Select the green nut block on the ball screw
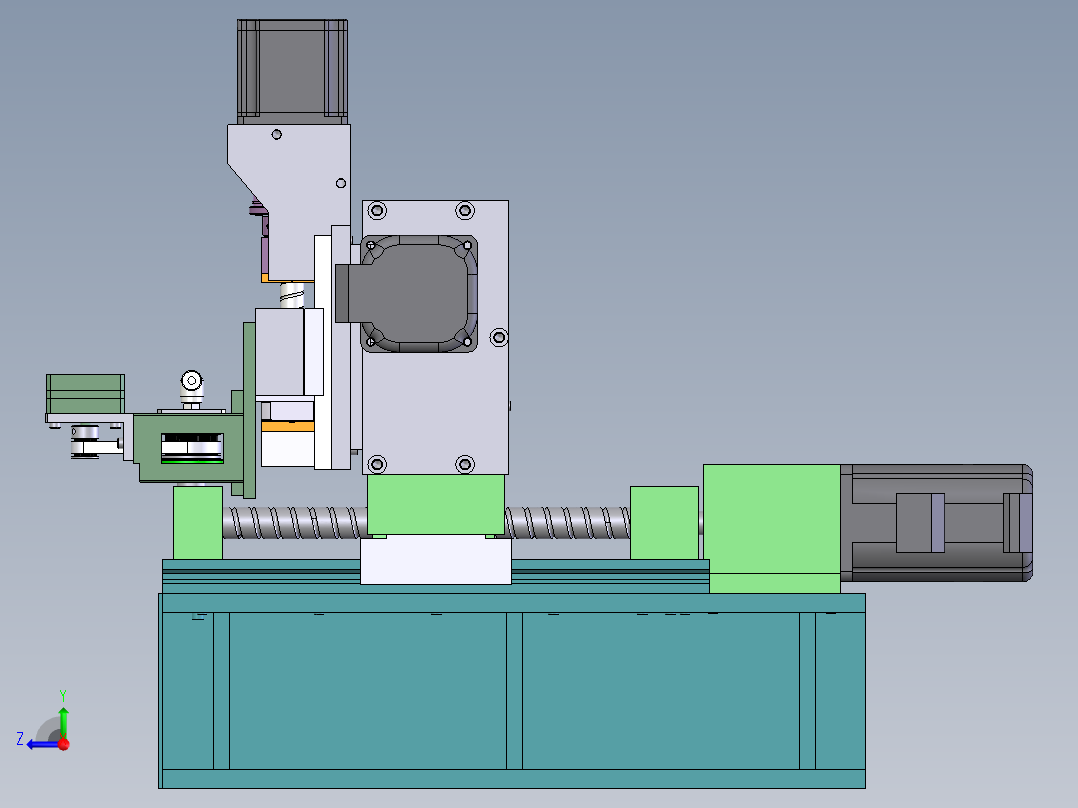The width and height of the screenshot is (1078, 808). (436, 505)
